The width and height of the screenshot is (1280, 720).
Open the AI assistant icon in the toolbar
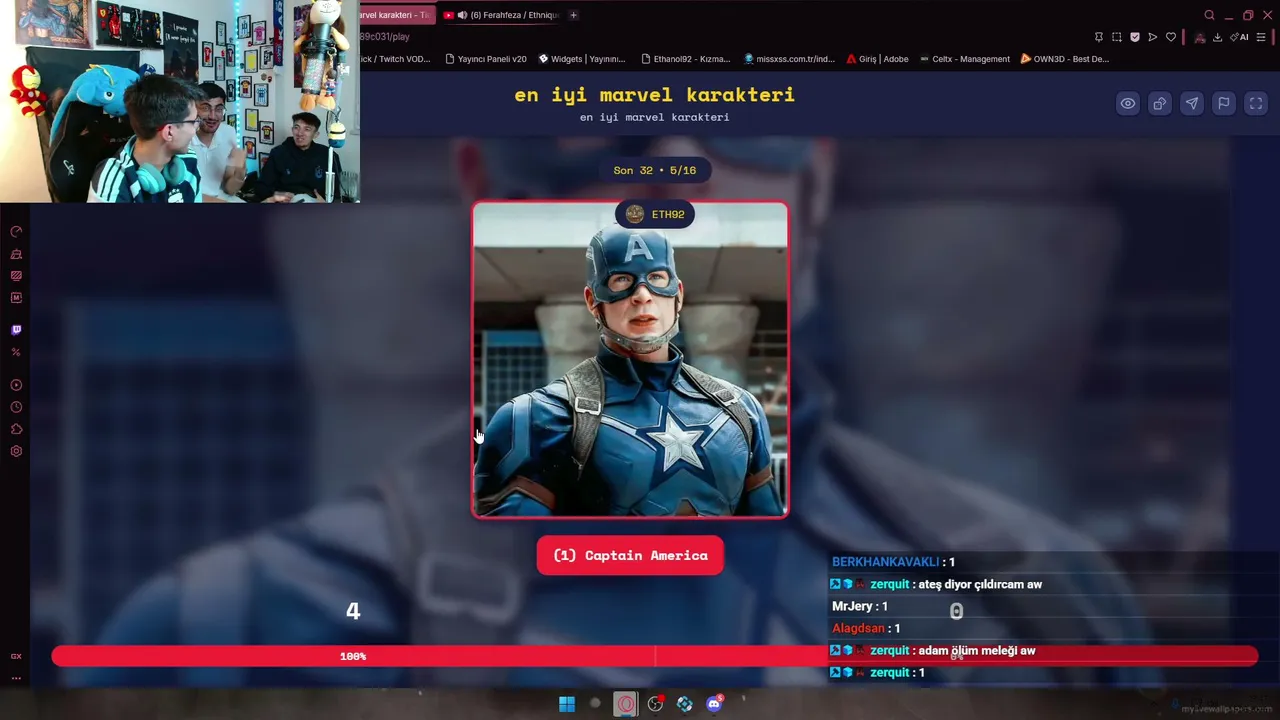point(1240,37)
